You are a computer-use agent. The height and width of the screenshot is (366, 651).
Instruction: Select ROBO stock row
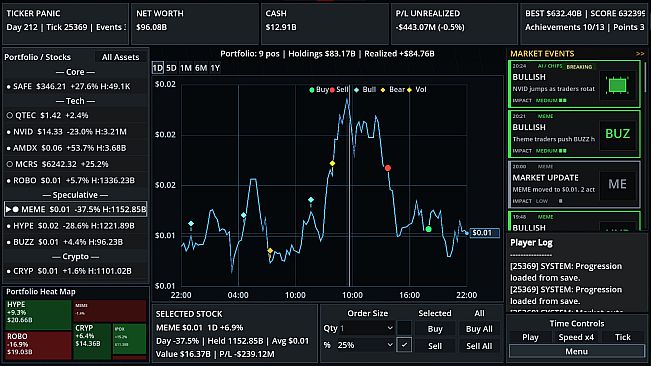pyautogui.click(x=76, y=181)
